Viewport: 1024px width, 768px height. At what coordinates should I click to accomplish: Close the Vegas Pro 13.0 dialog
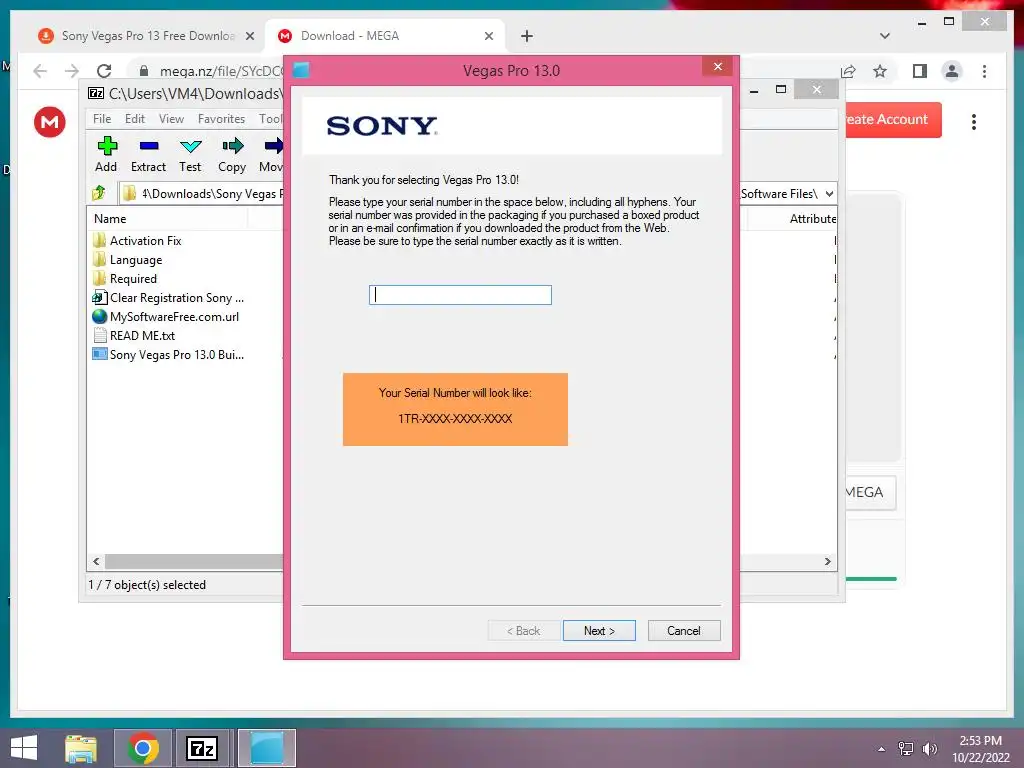coord(718,67)
